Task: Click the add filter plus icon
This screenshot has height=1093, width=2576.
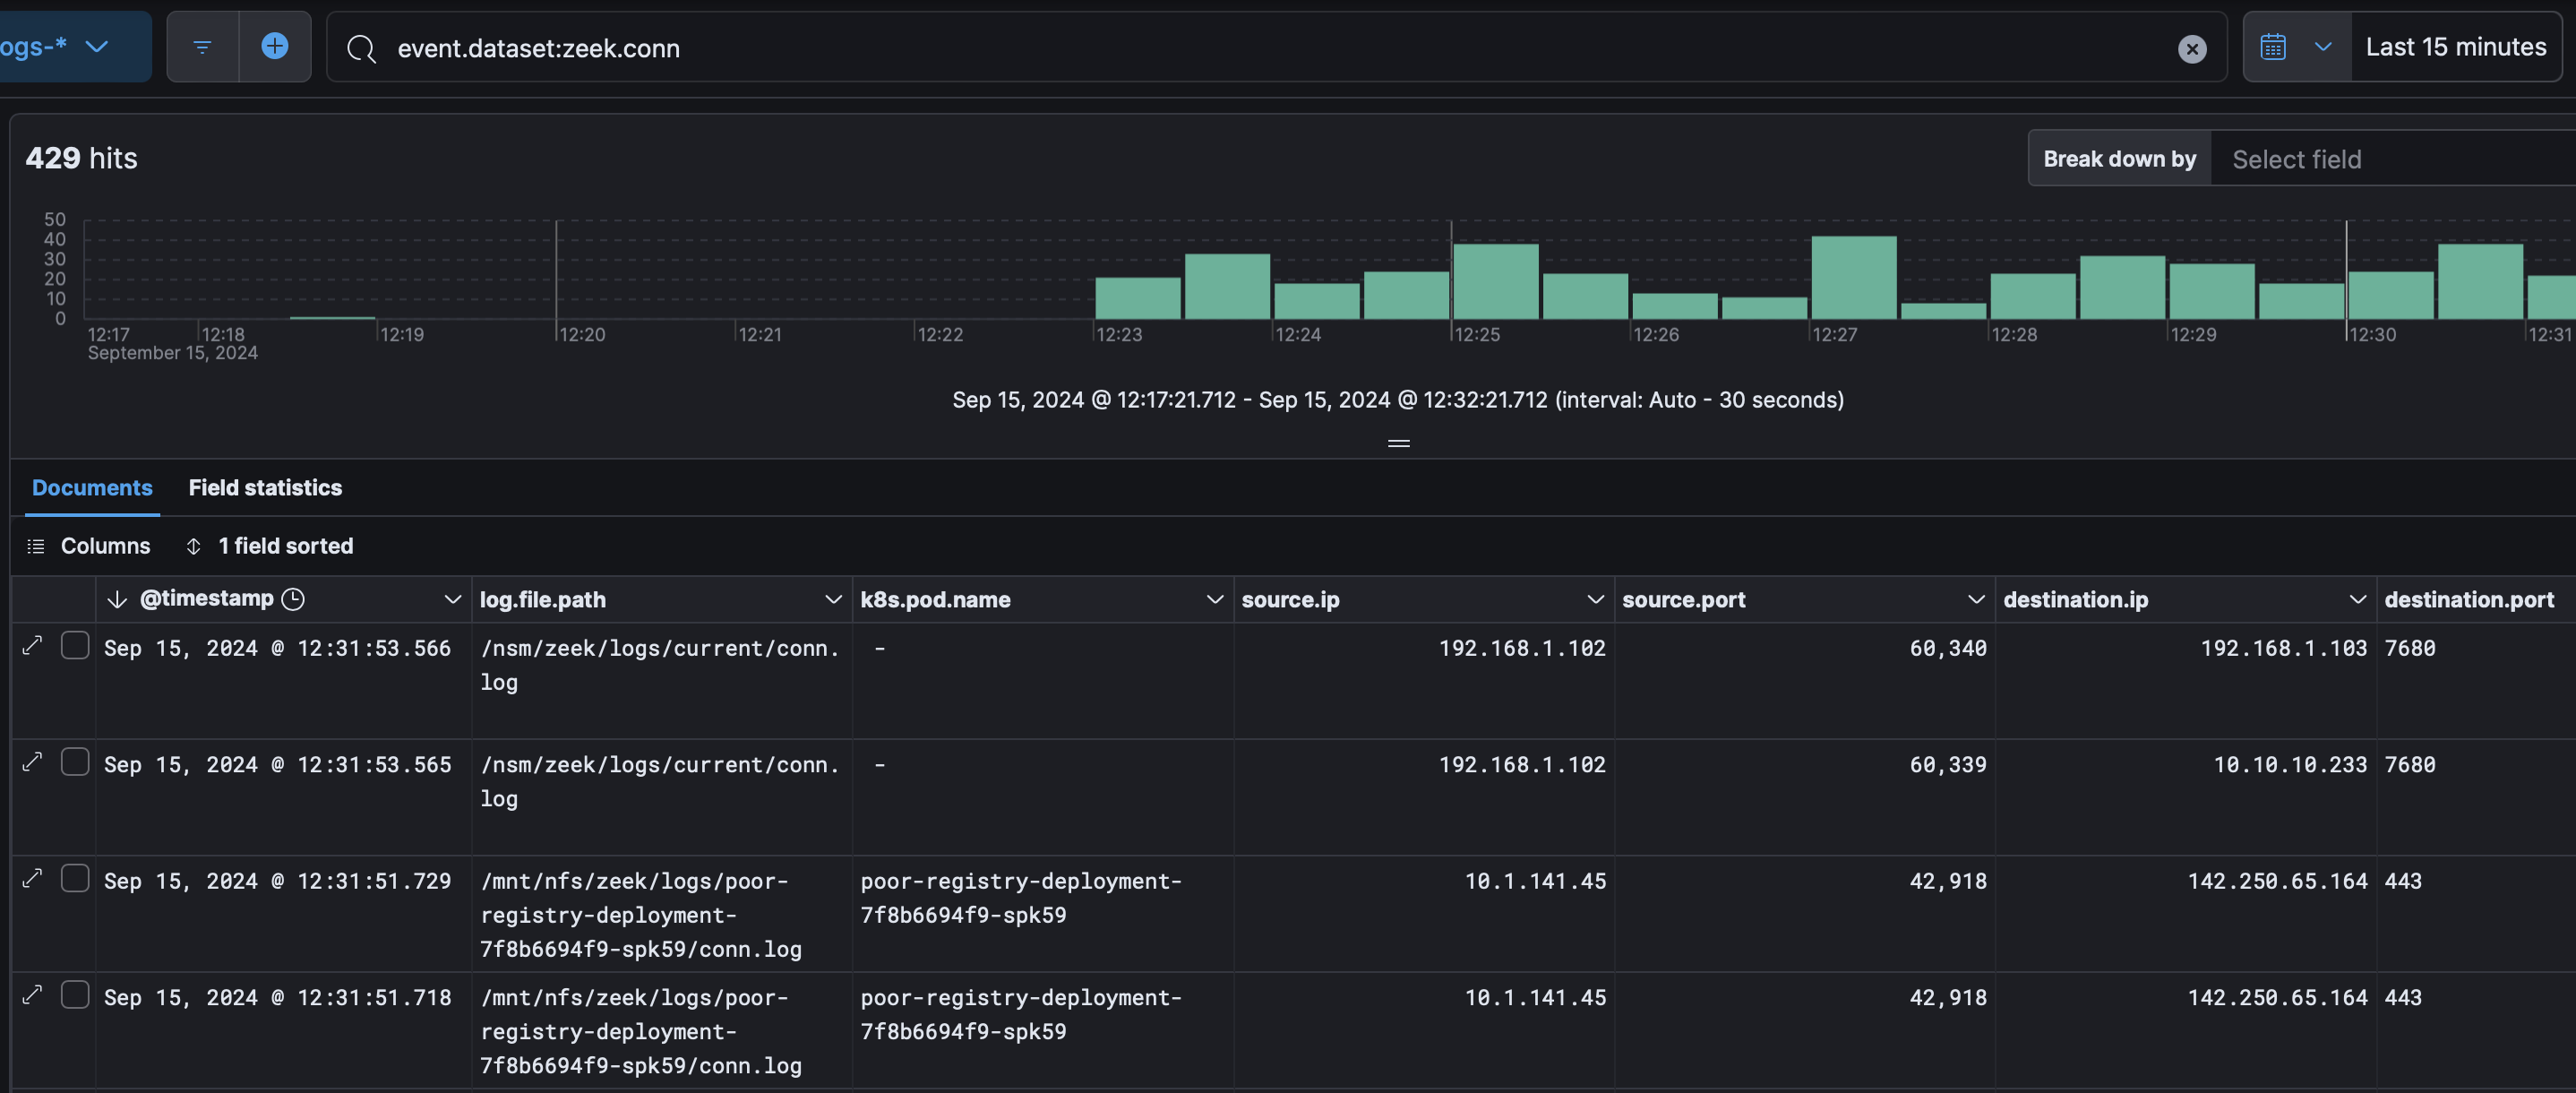Action: 274,46
